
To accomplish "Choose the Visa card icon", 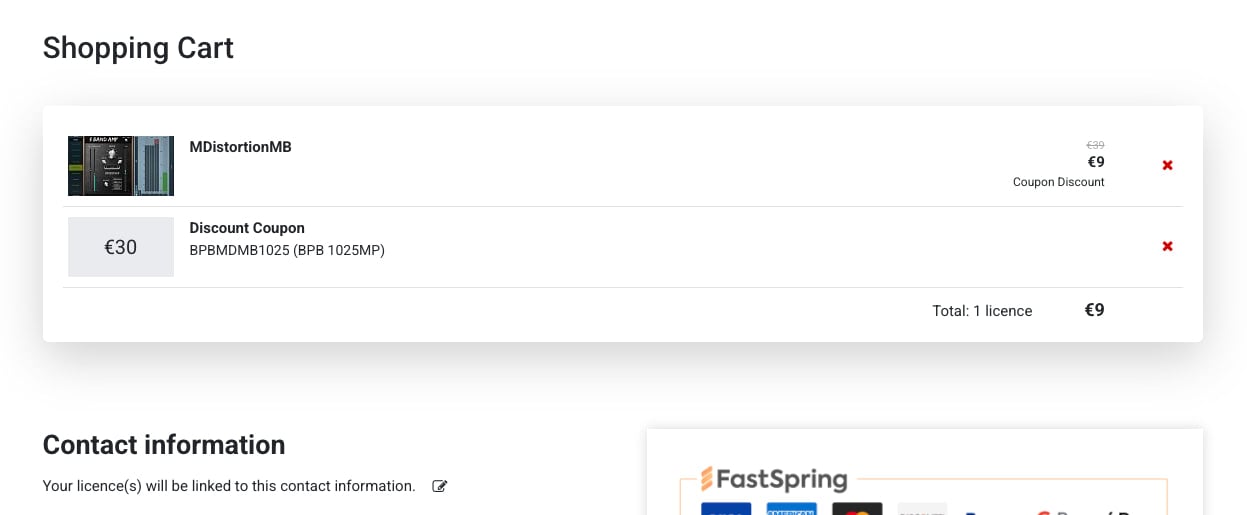I will coord(726,509).
